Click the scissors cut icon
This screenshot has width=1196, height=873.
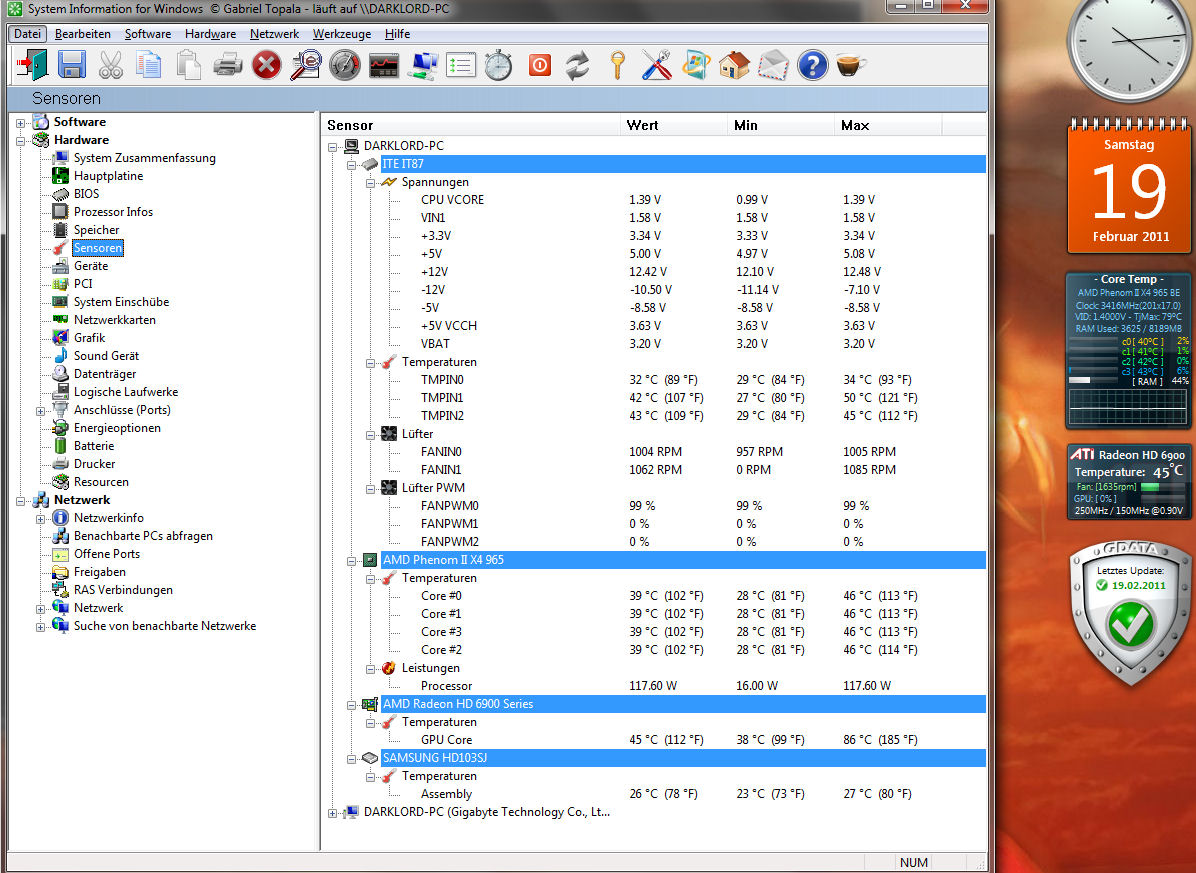[x=111, y=65]
